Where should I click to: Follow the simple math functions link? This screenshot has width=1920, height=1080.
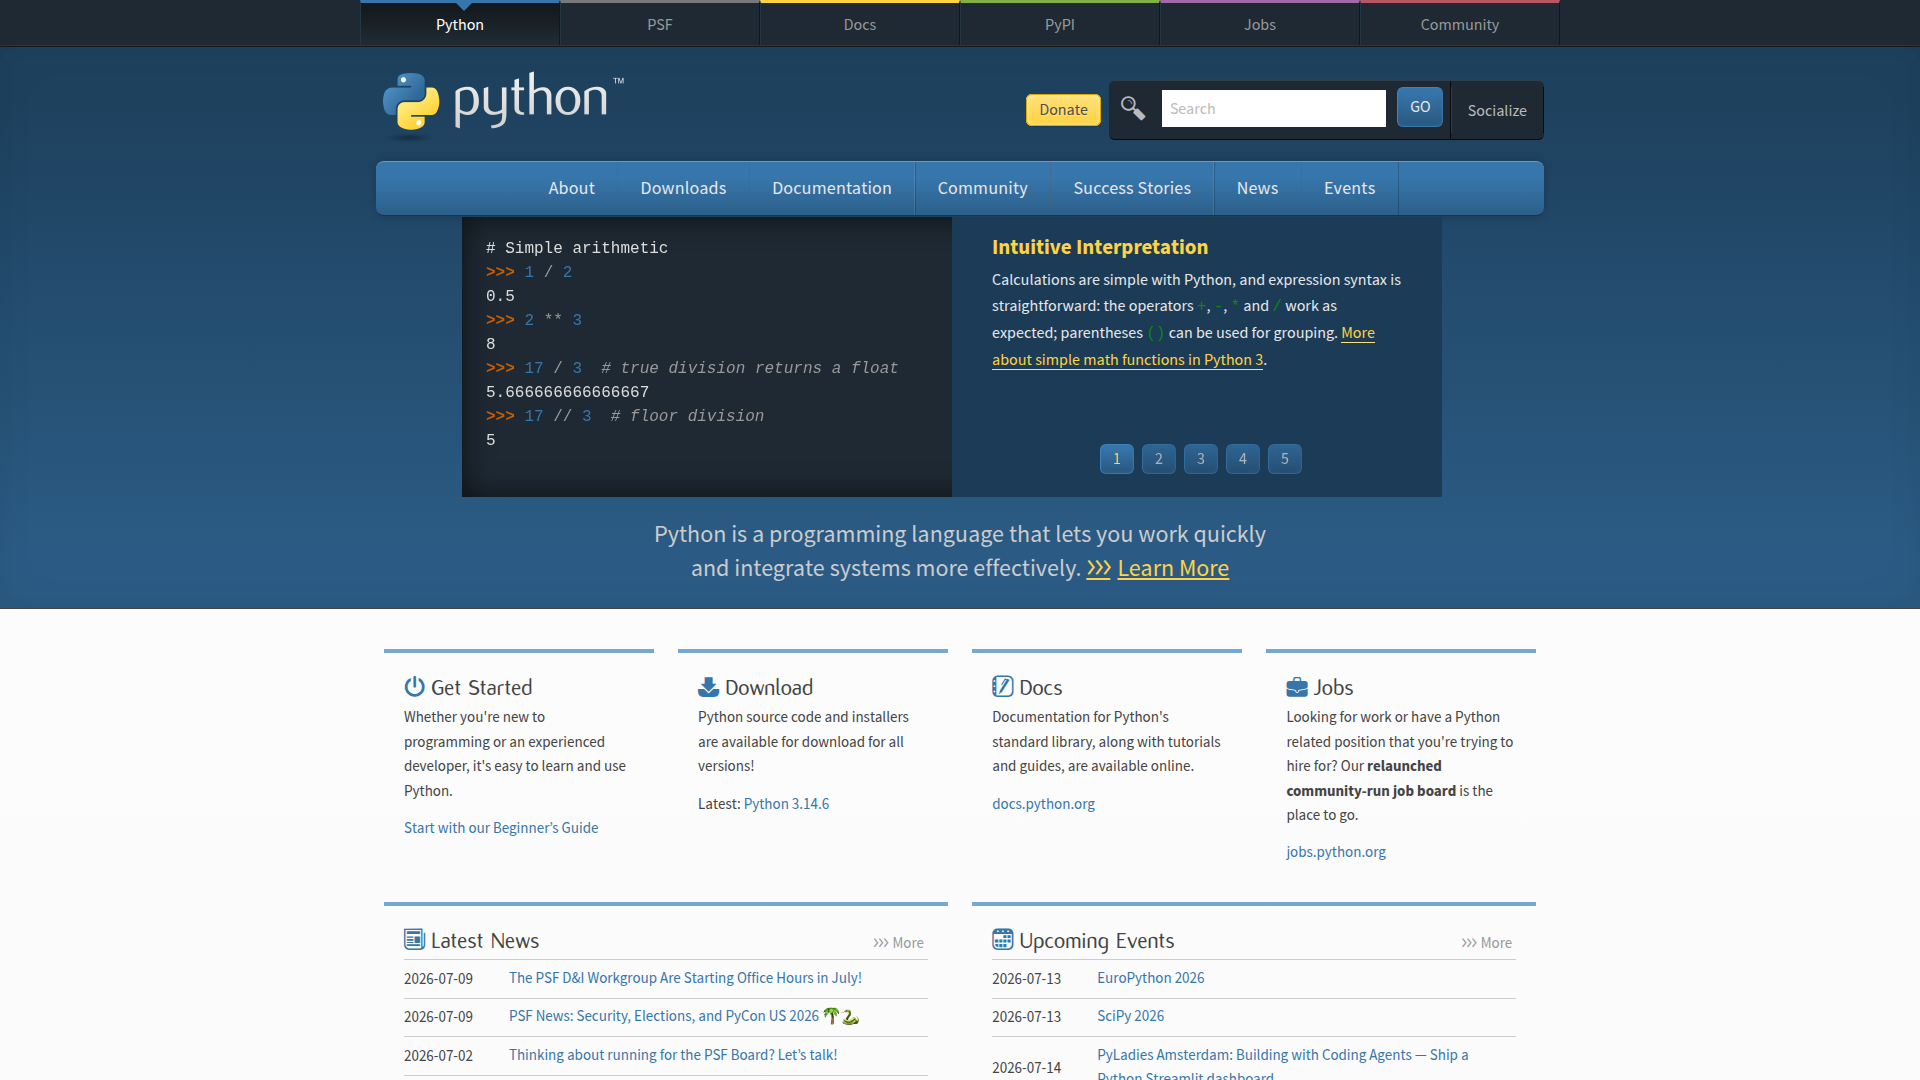(1127, 360)
